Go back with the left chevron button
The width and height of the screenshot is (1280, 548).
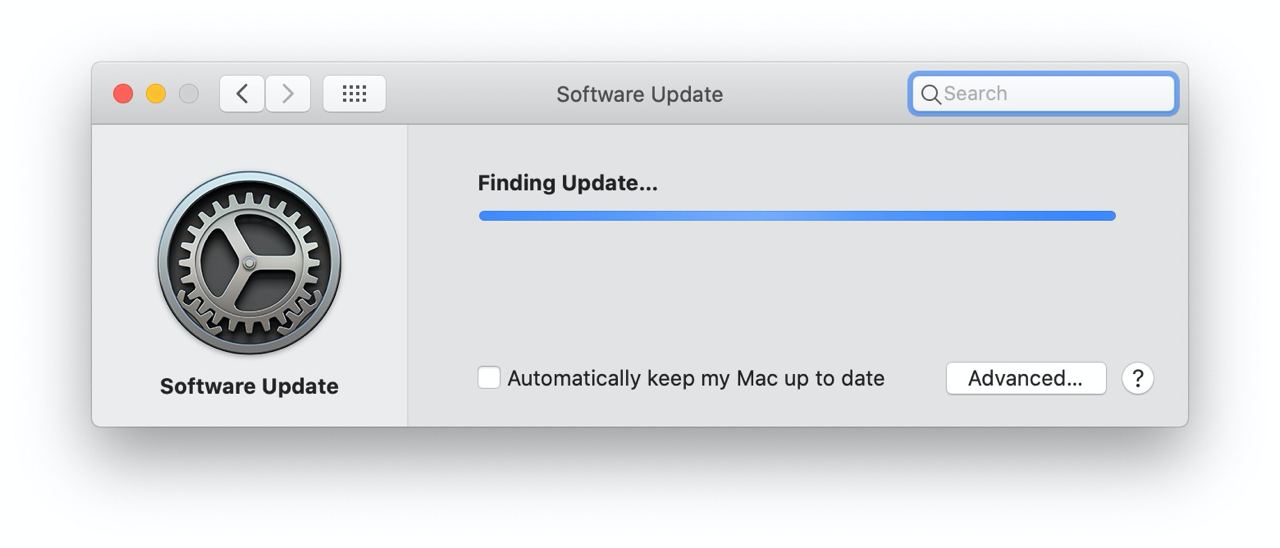pyautogui.click(x=242, y=94)
